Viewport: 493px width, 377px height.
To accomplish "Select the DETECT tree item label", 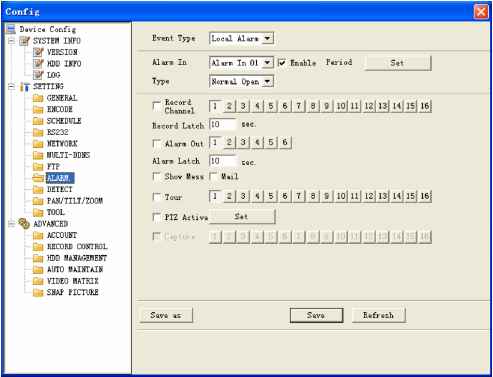I will 60,189.
